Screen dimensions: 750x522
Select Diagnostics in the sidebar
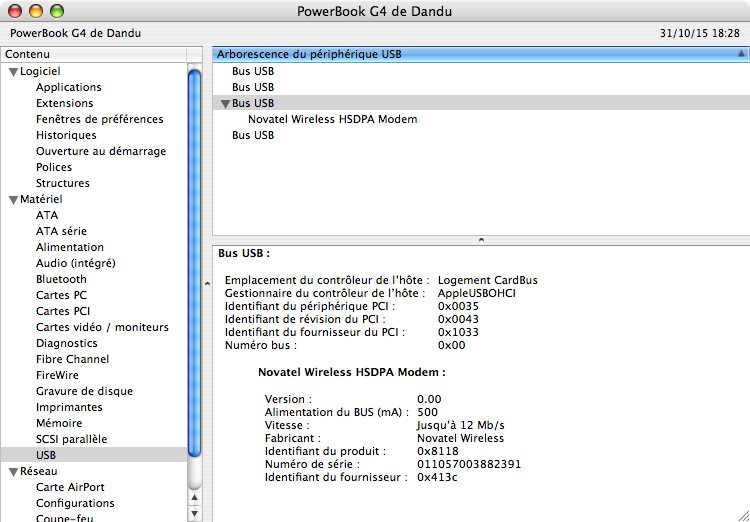66,343
